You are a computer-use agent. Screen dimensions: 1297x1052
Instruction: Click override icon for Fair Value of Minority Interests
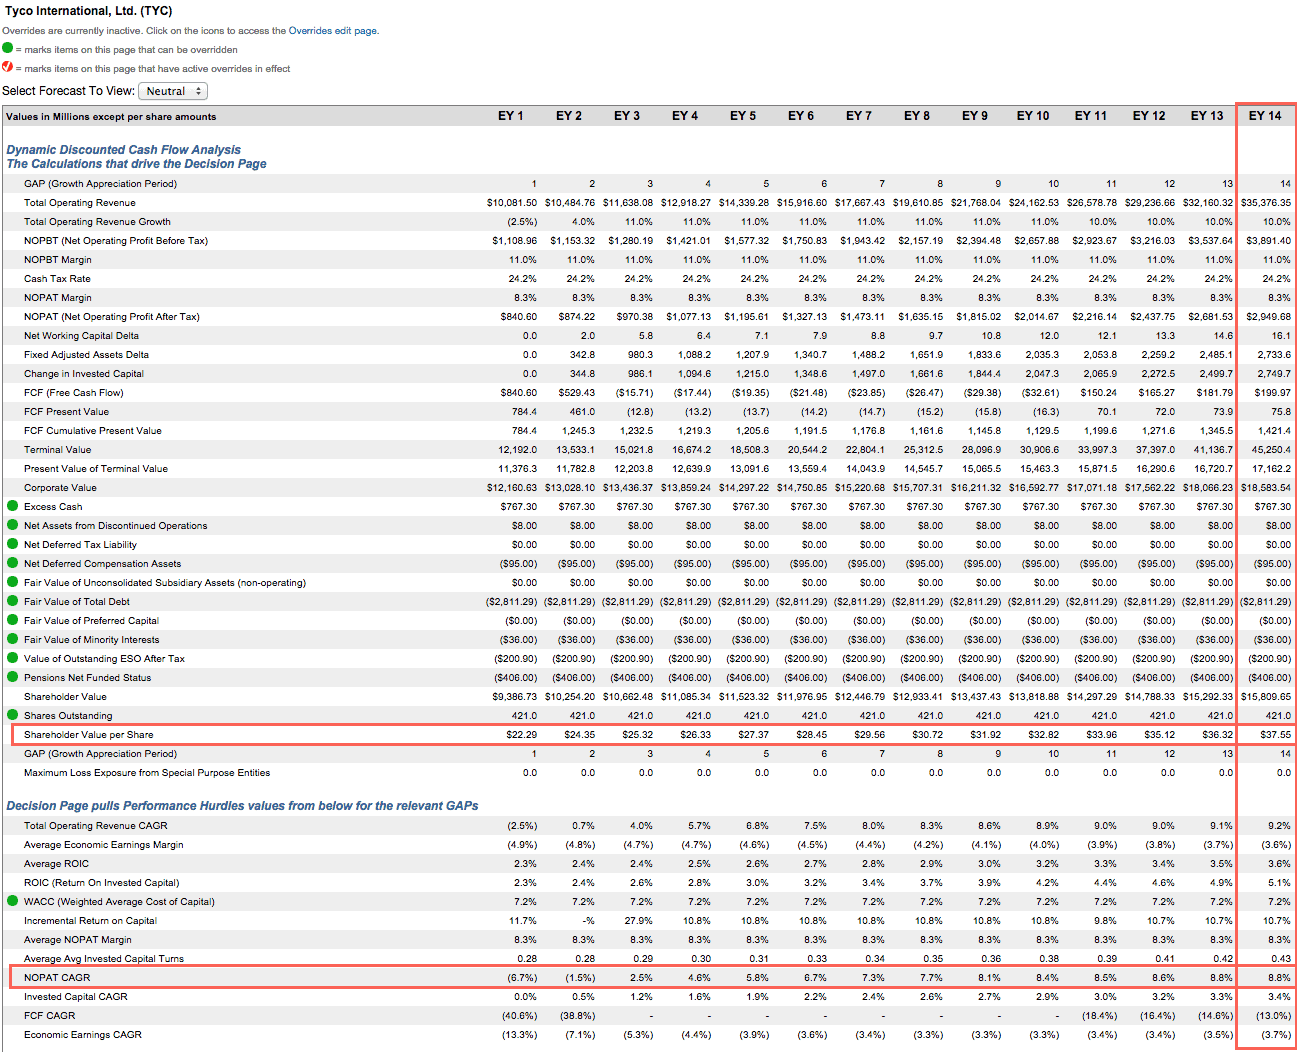point(13,639)
